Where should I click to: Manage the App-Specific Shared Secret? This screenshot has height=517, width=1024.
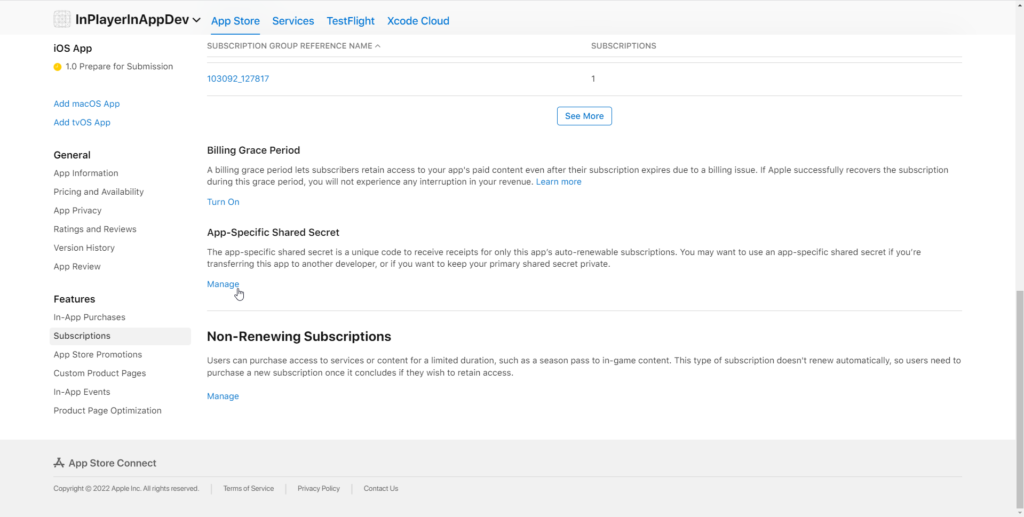coord(223,284)
